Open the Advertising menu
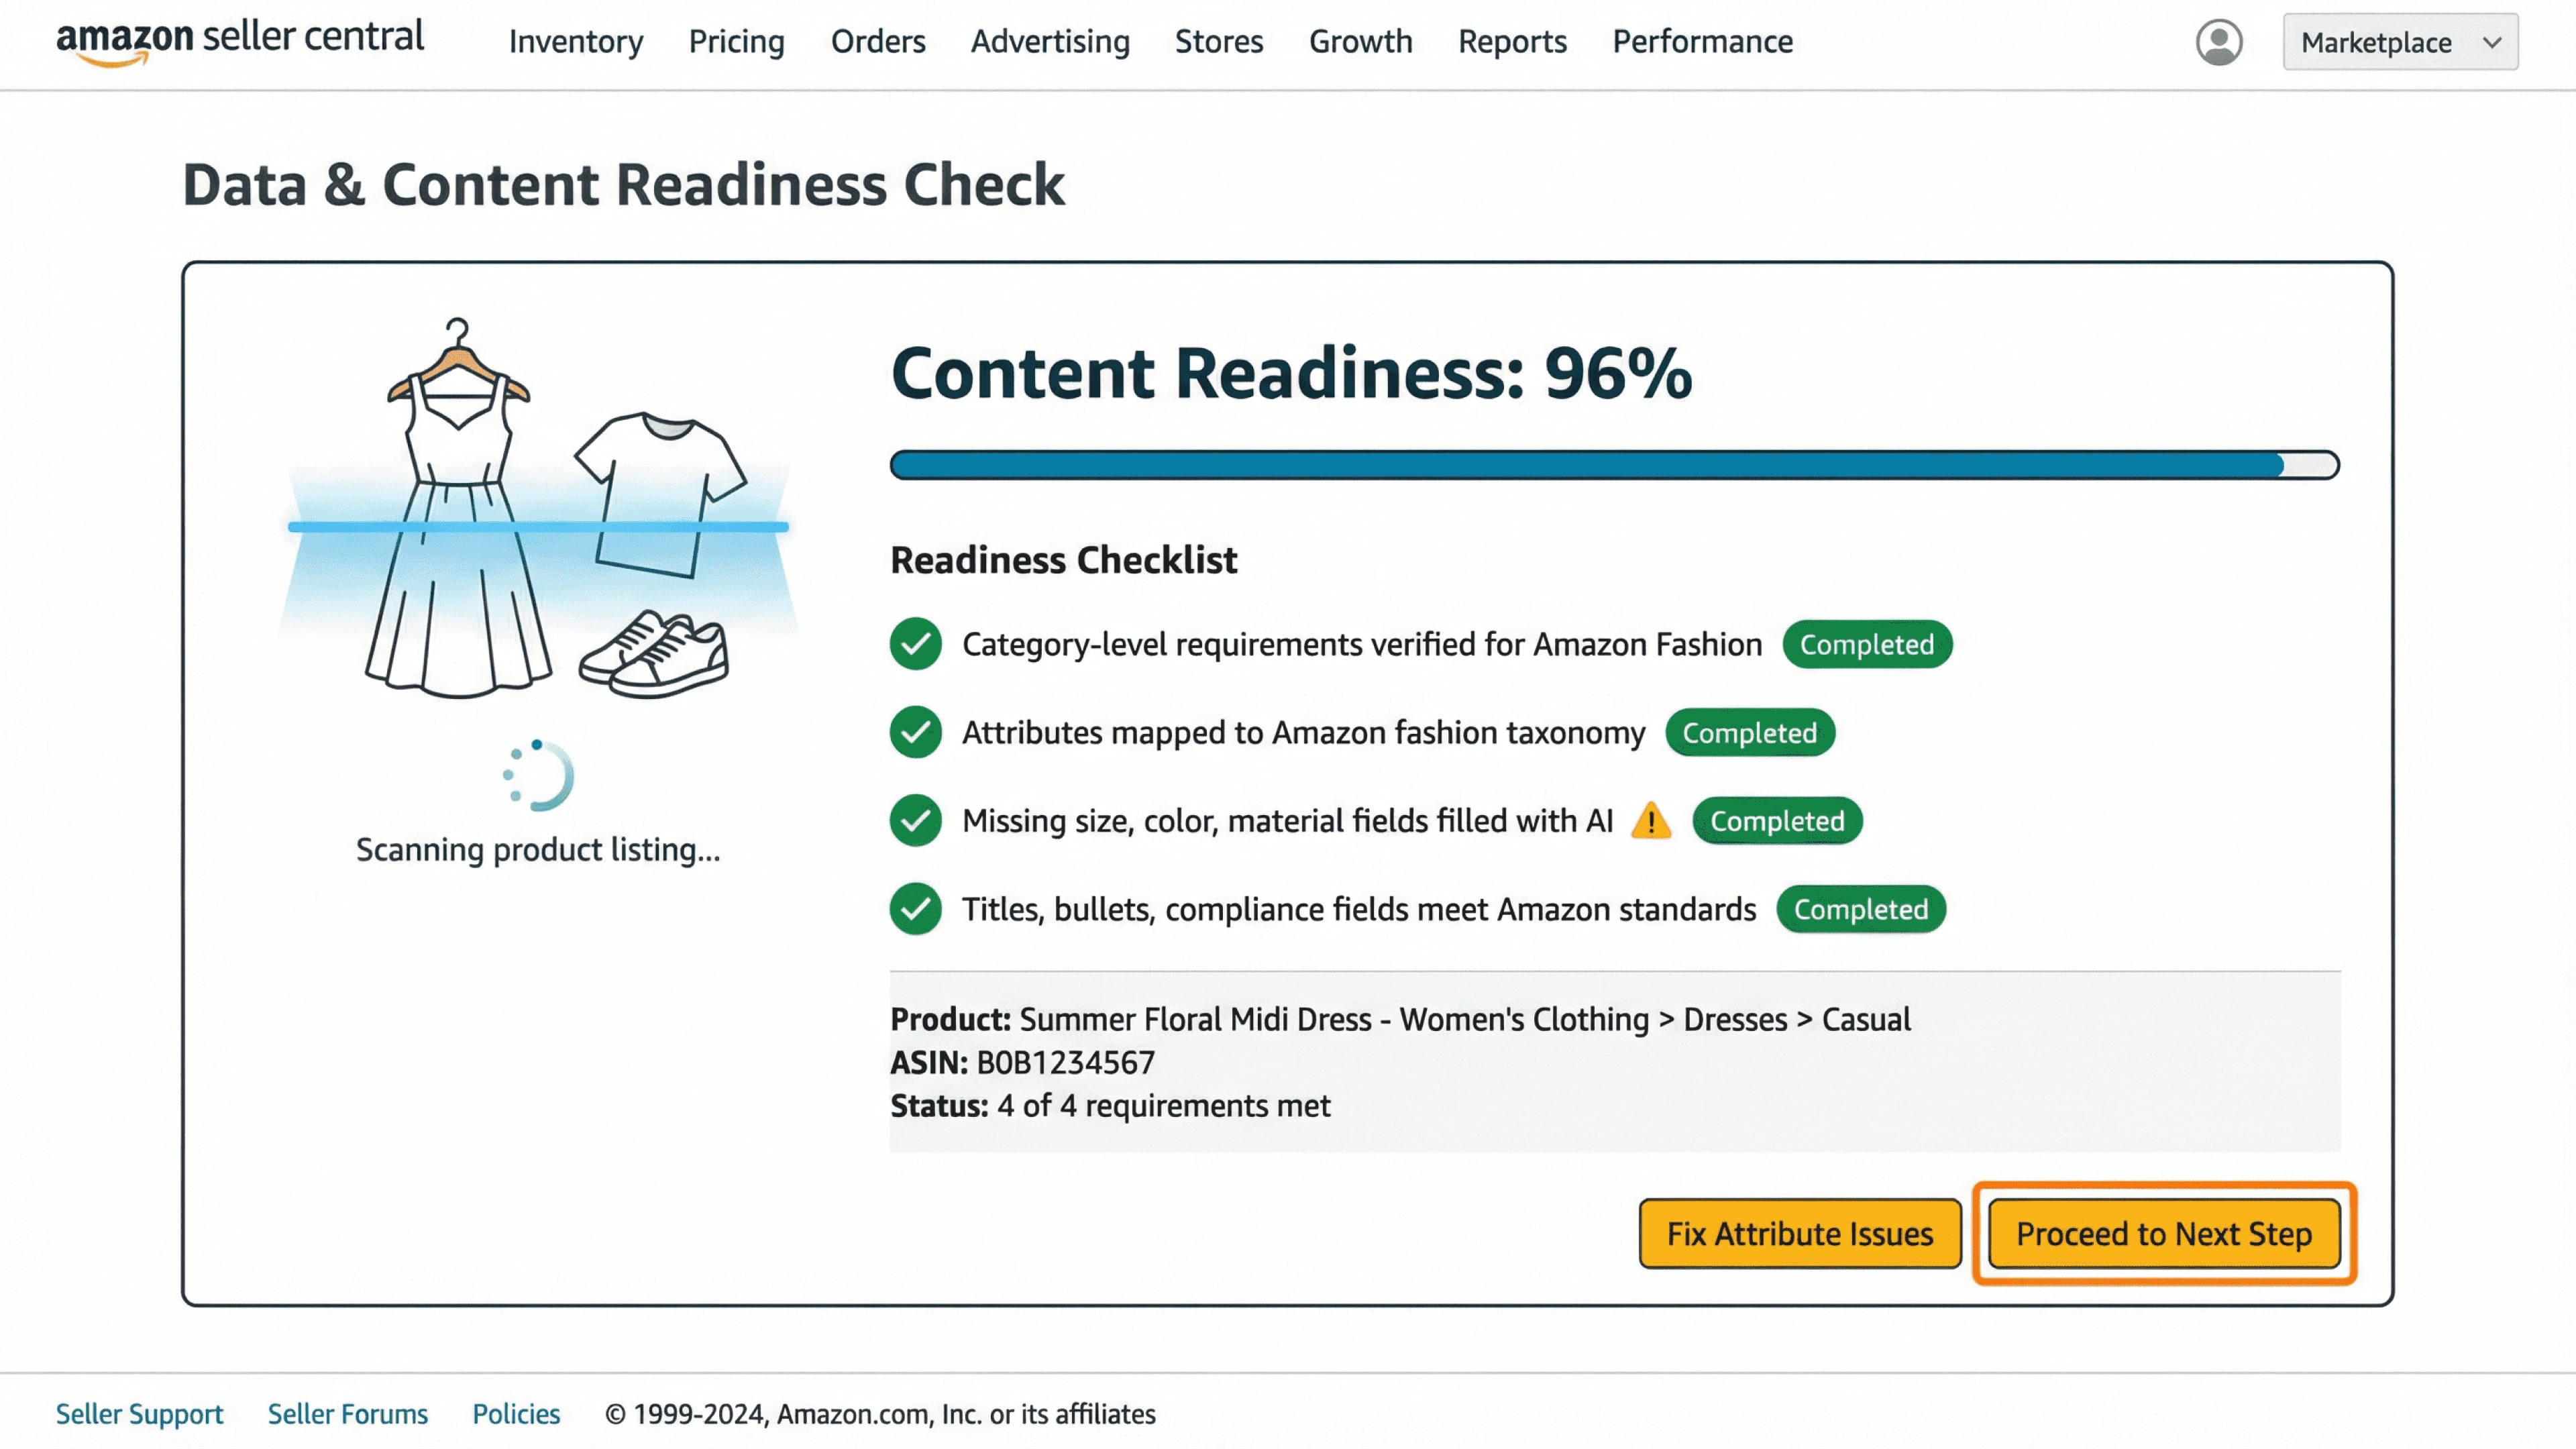The width and height of the screenshot is (2576, 1449). (x=1050, y=42)
